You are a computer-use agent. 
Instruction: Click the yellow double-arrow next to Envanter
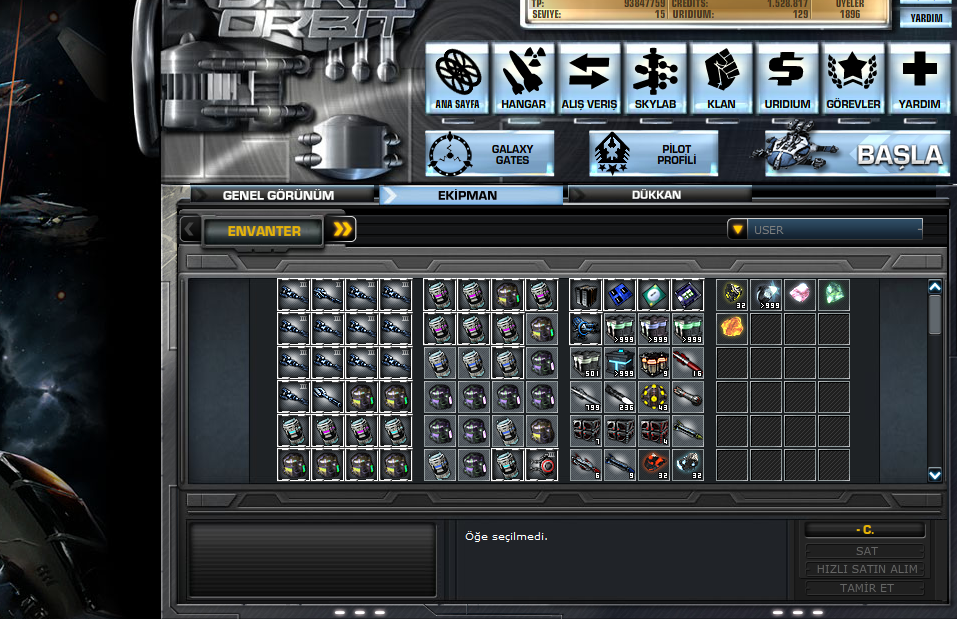coord(343,230)
